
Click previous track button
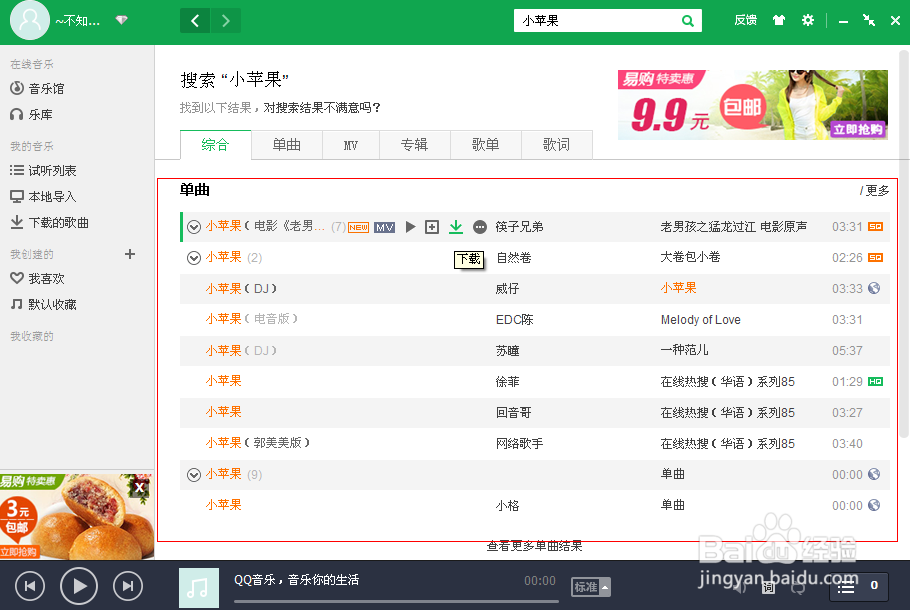[30, 586]
